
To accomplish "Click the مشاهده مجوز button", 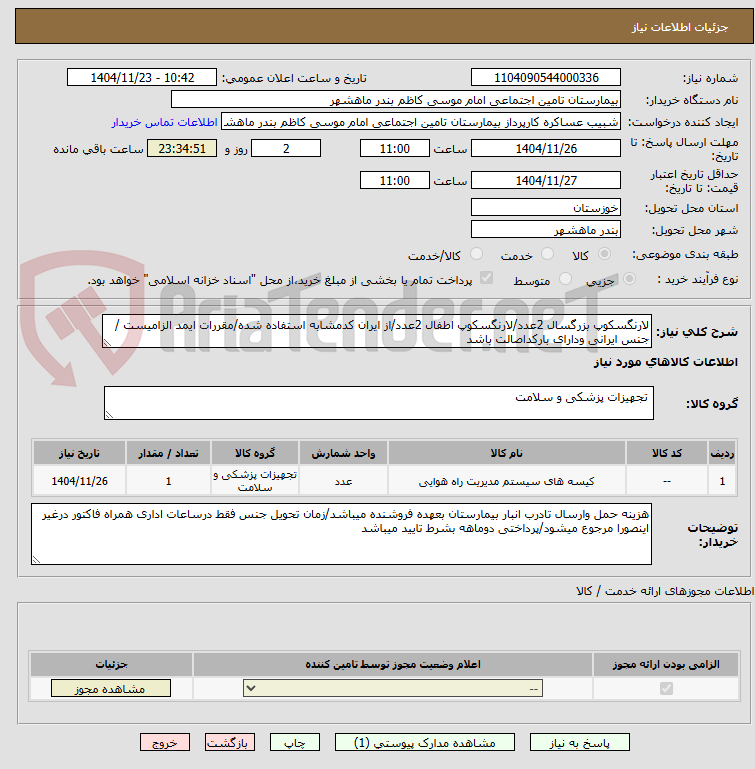I will click(x=111, y=689).
